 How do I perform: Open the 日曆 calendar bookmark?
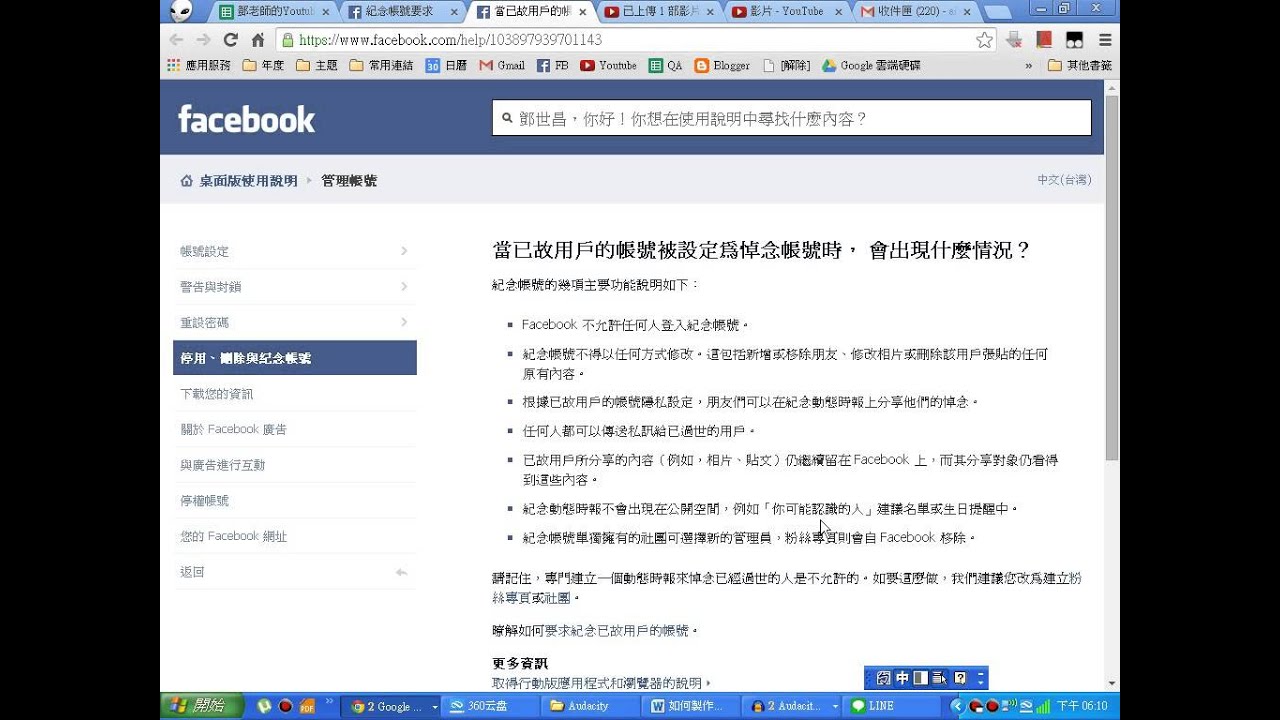point(446,65)
